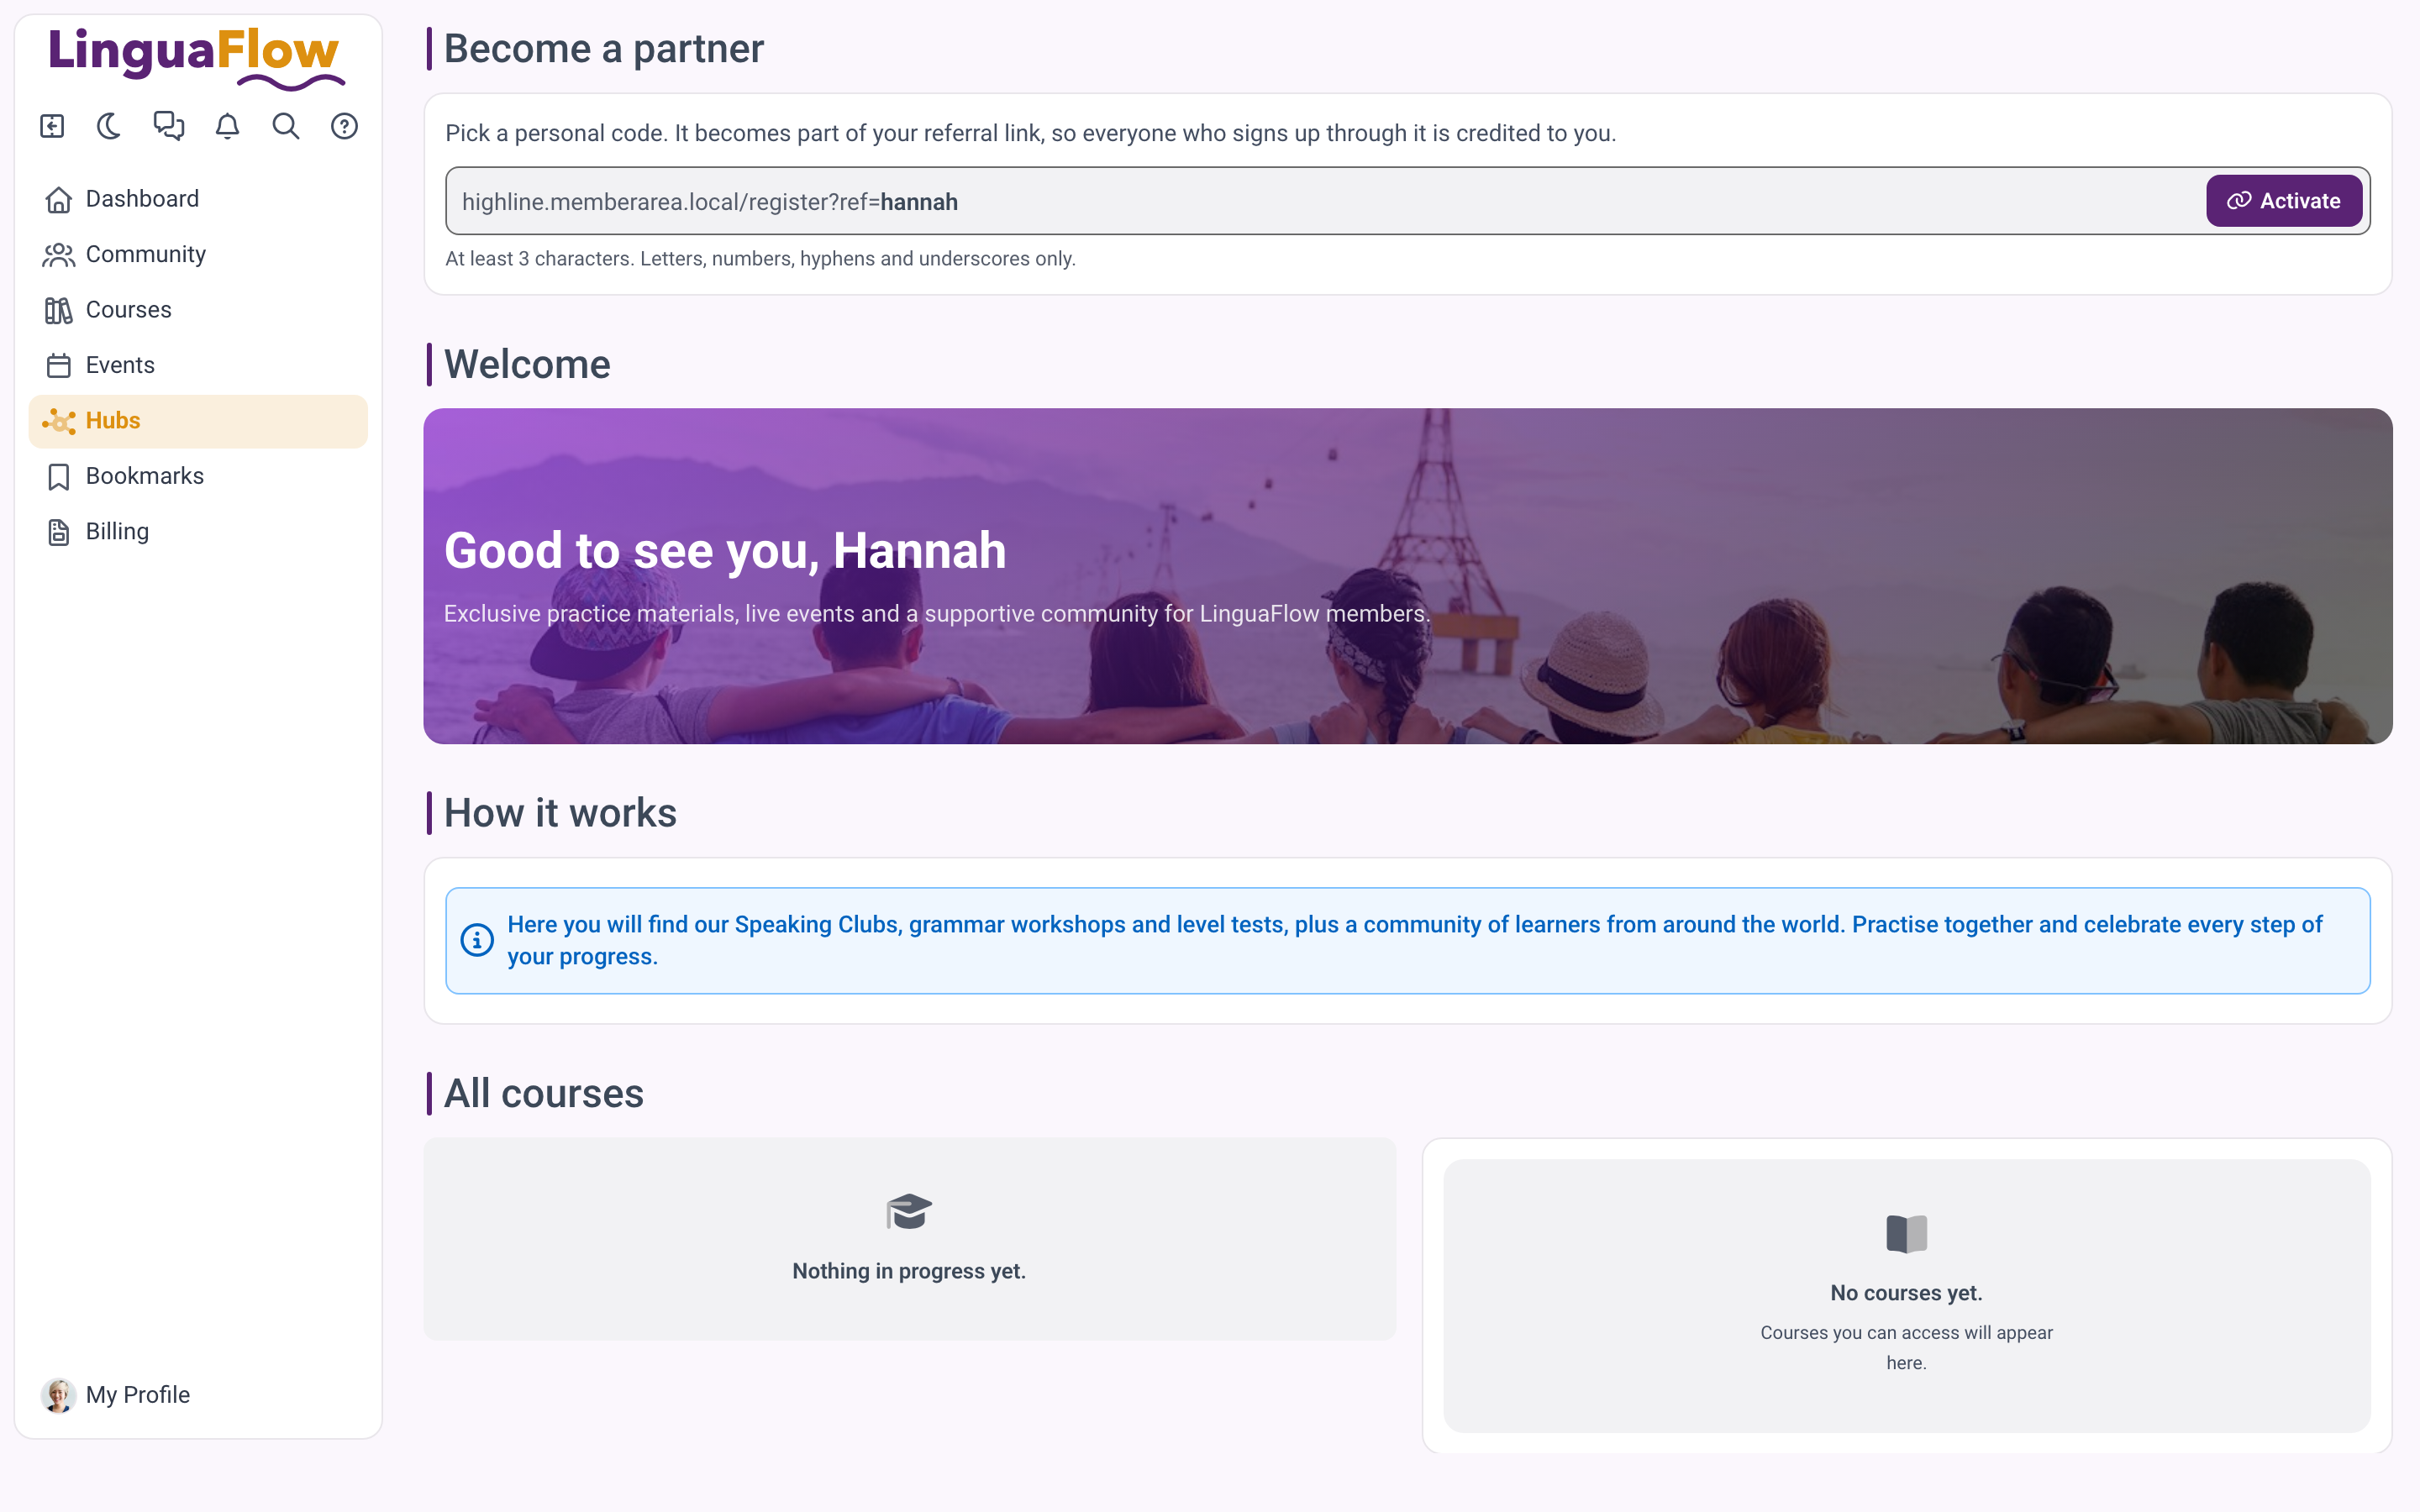The width and height of the screenshot is (2420, 1512).
Task: Toggle dark mode moon icon
Action: (x=110, y=126)
